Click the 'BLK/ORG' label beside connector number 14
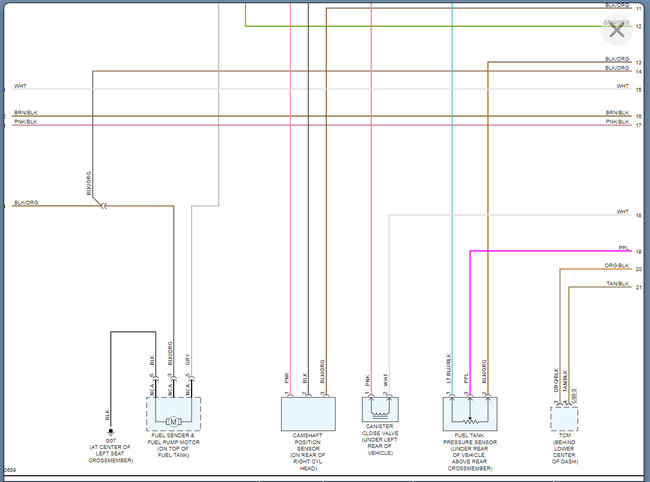Image resolution: width=650 pixels, height=482 pixels. tap(617, 68)
